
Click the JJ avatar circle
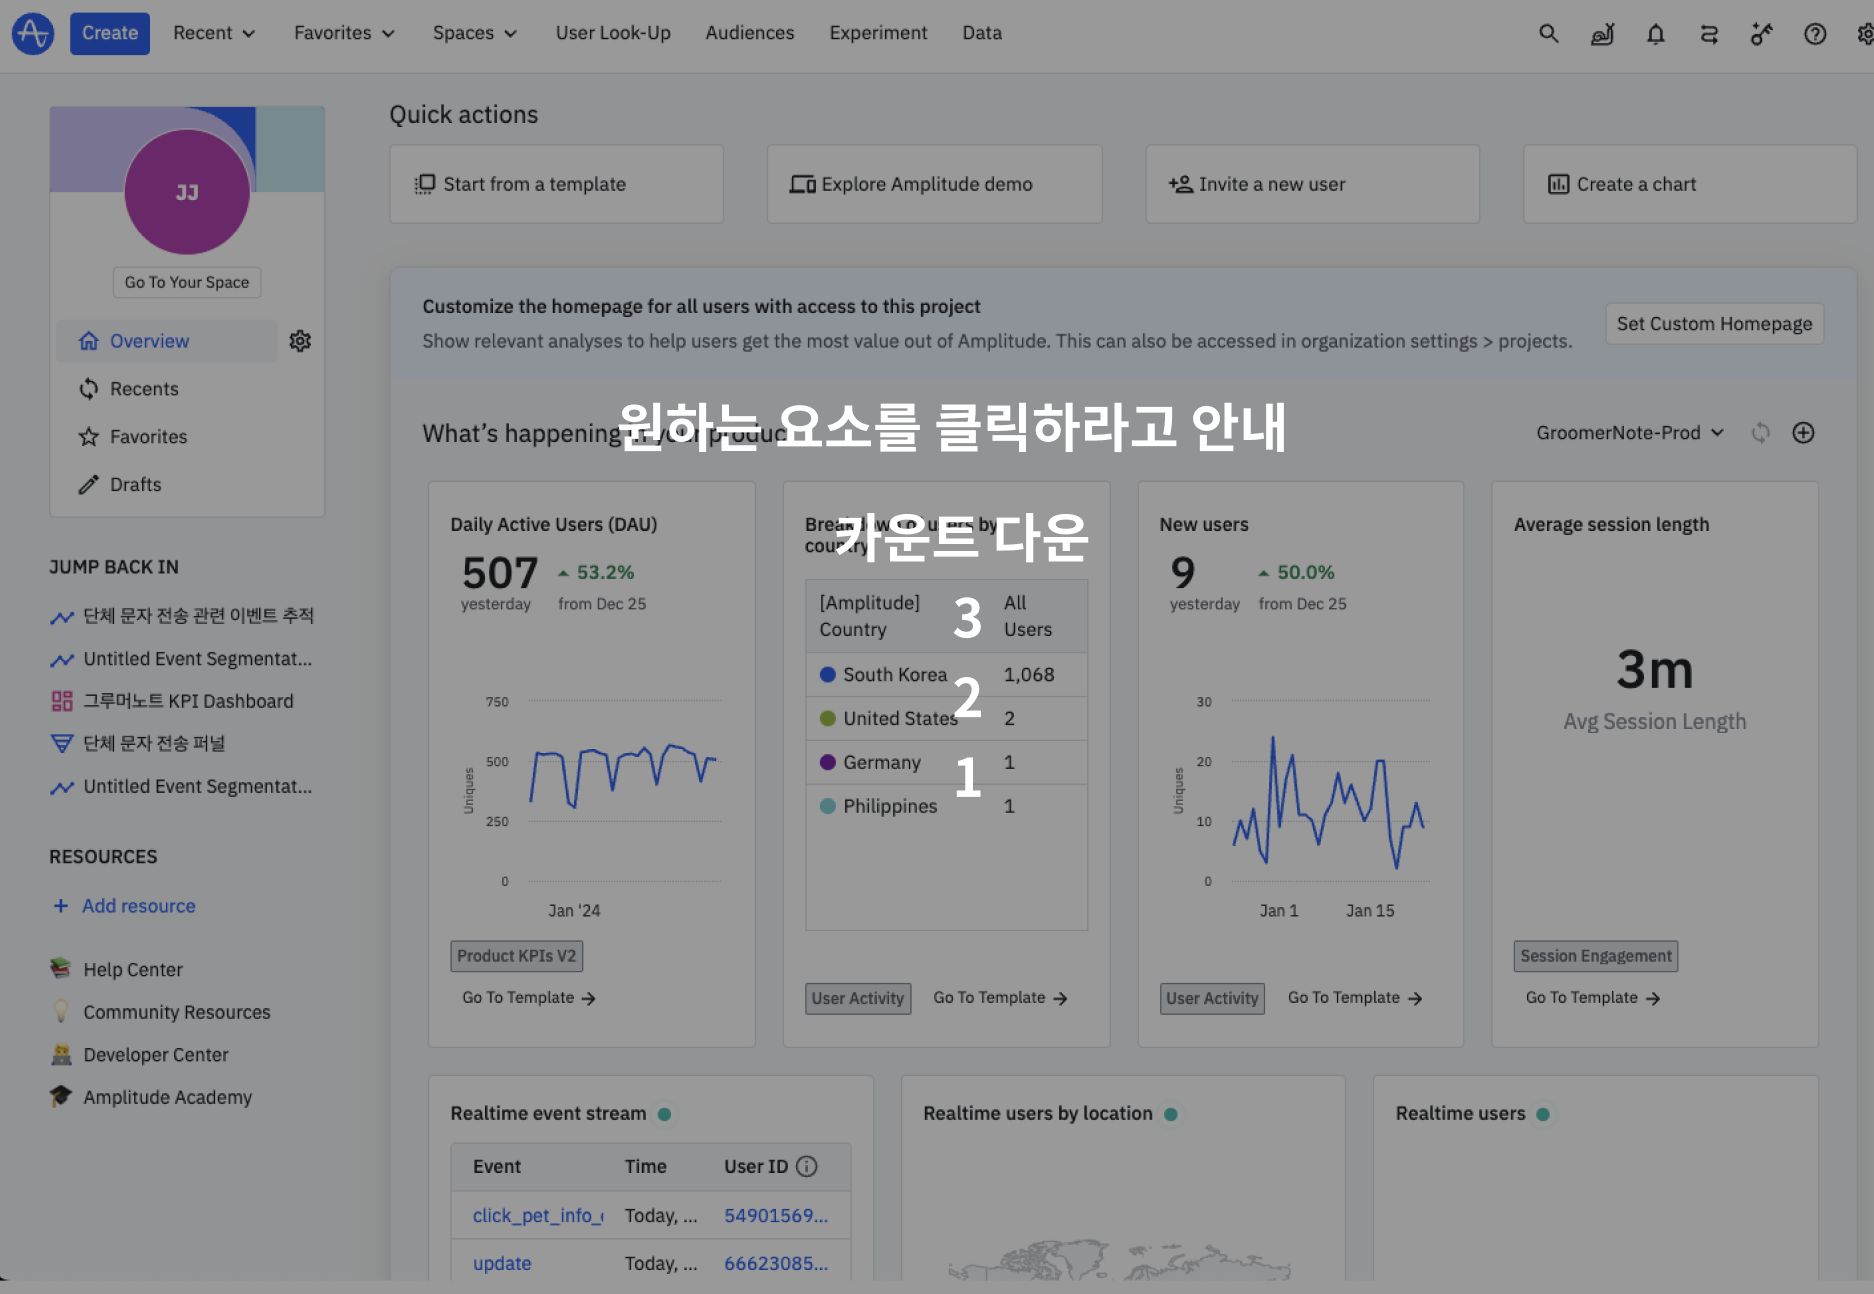[x=187, y=192]
